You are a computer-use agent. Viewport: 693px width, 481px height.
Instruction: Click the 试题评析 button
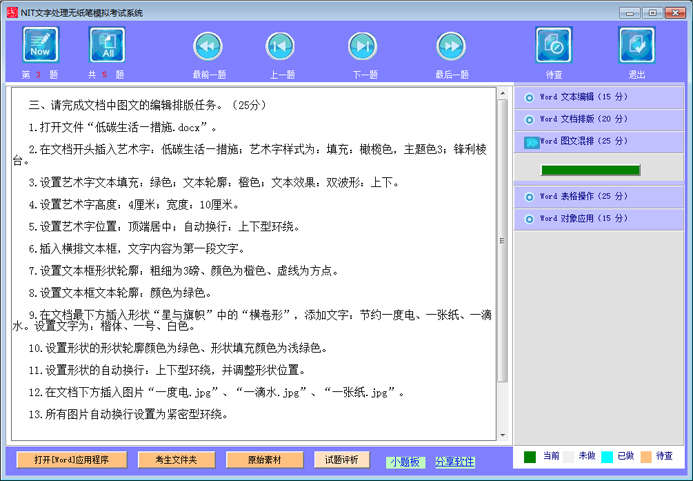(x=341, y=460)
